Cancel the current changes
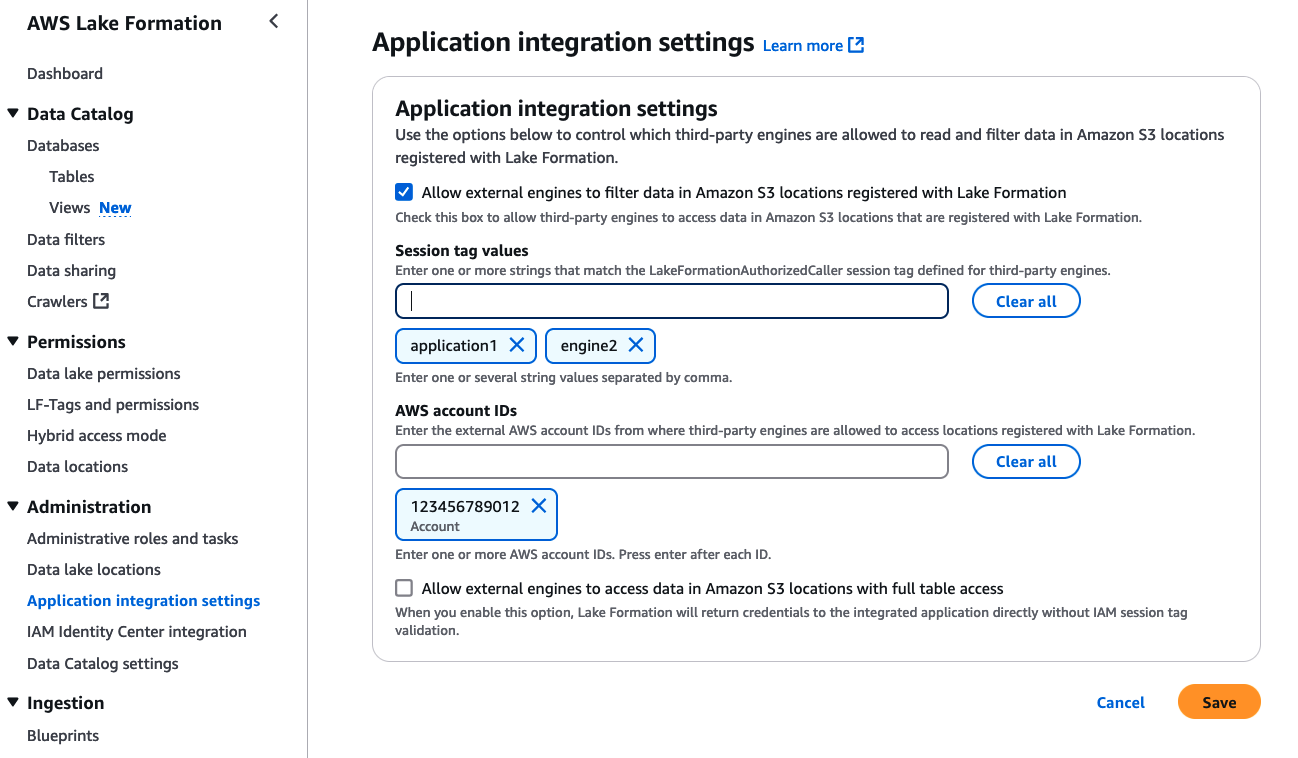 [x=1120, y=702]
